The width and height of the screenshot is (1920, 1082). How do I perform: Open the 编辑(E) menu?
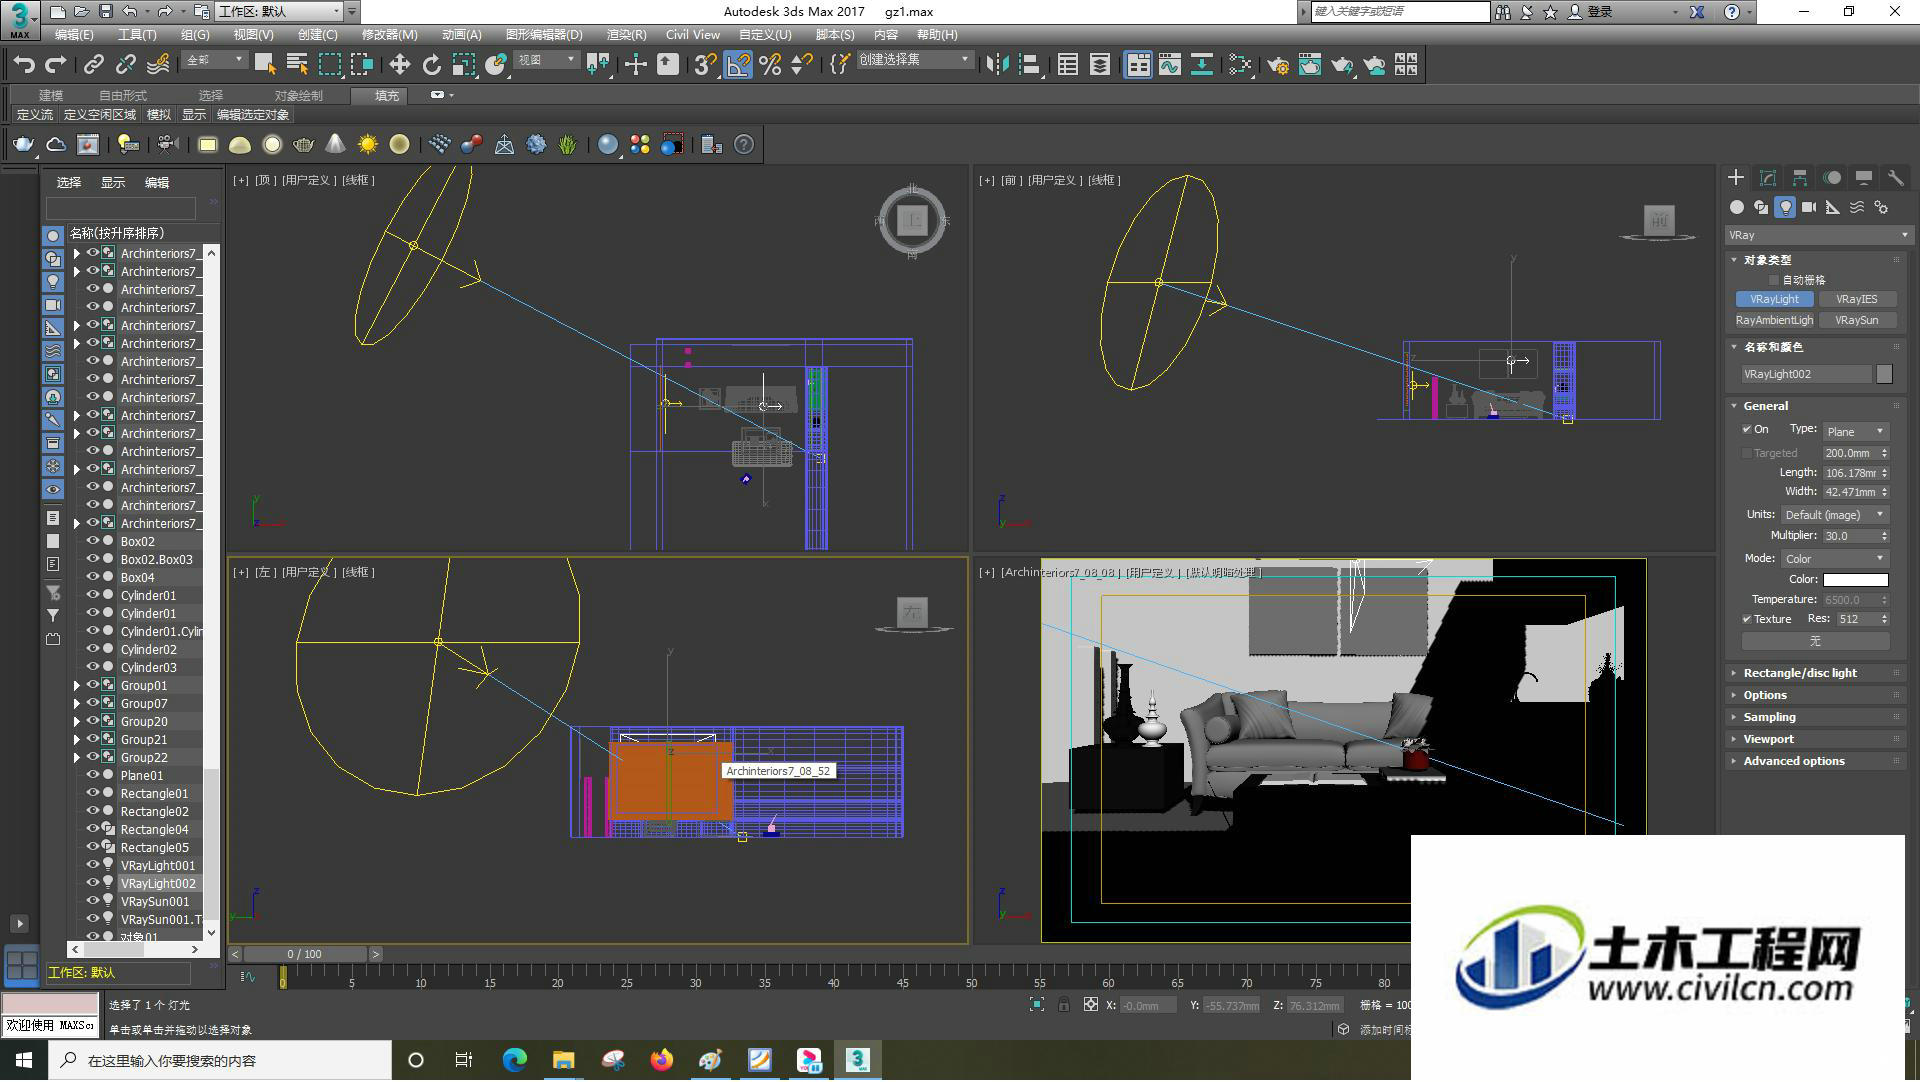[74, 34]
